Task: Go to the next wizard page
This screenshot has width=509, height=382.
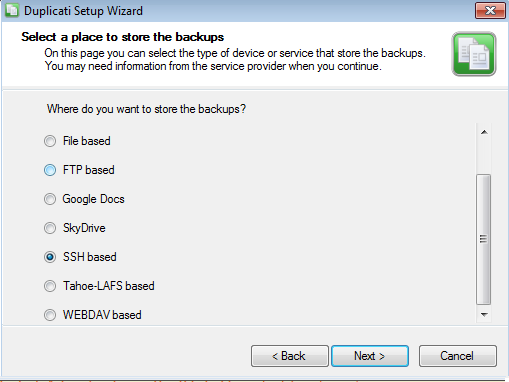Action: tap(370, 356)
